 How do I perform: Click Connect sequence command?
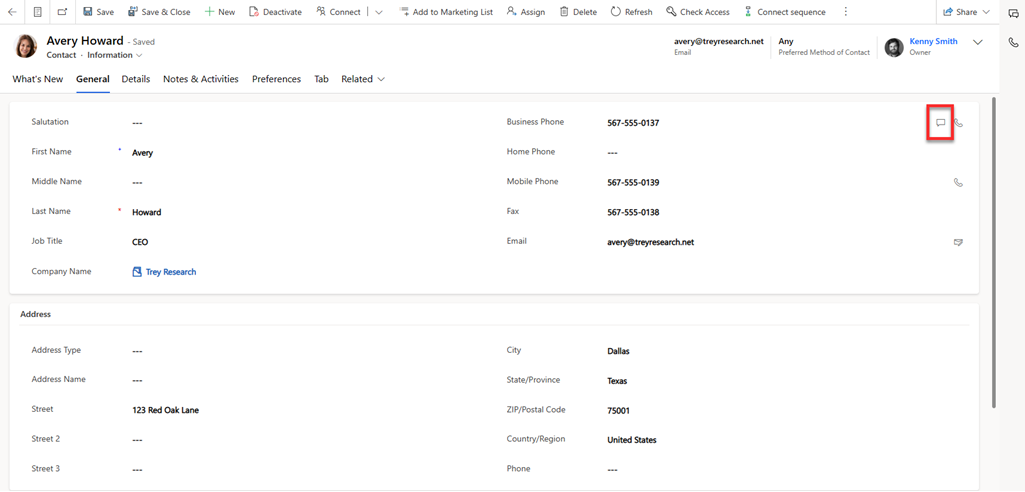784,12
